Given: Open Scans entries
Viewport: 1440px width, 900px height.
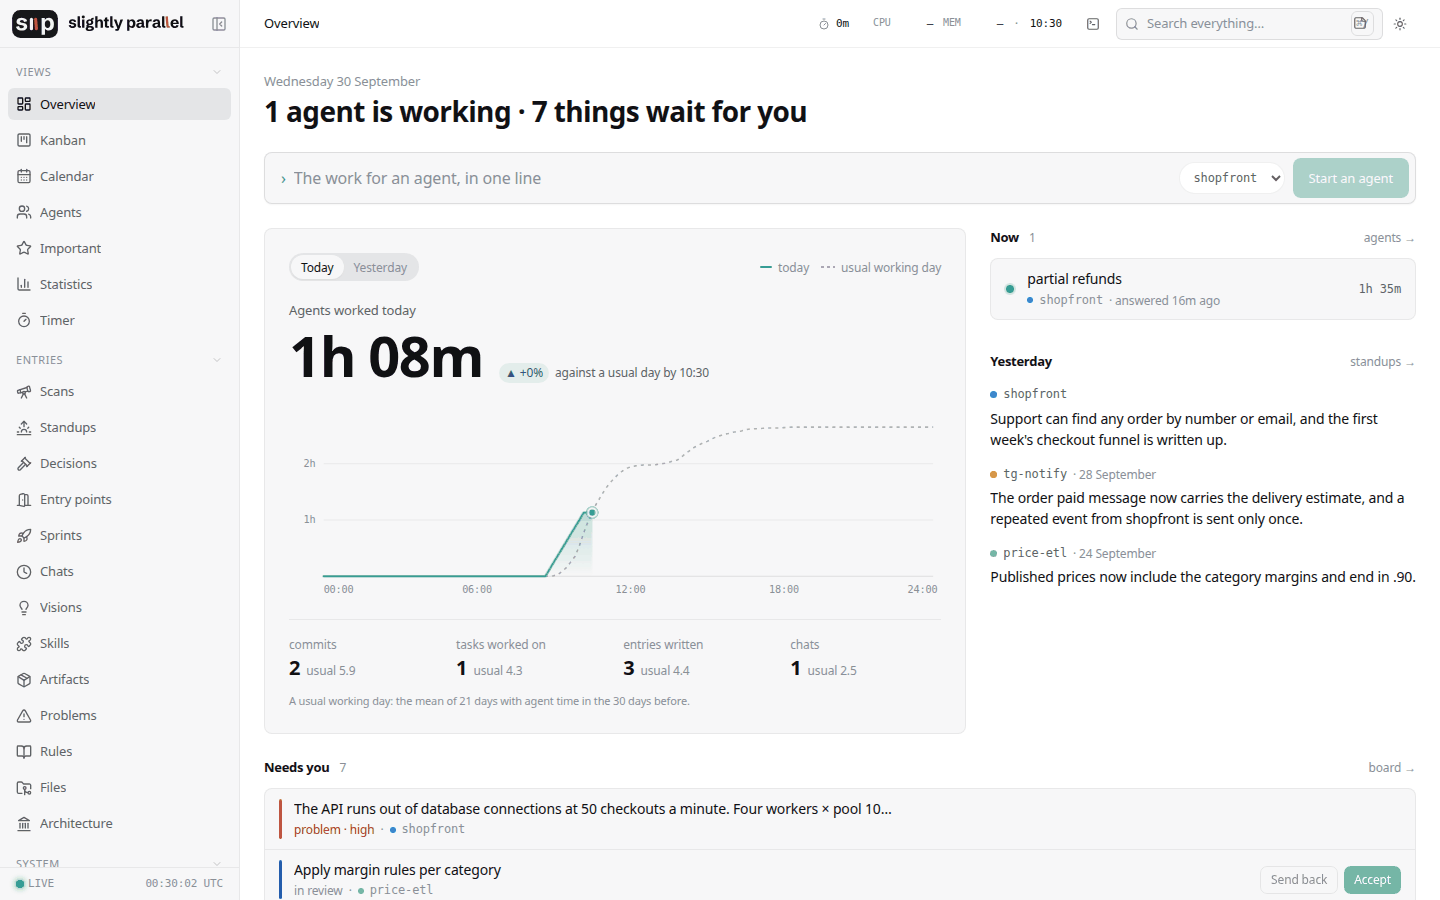Looking at the screenshot, I should pos(119,391).
